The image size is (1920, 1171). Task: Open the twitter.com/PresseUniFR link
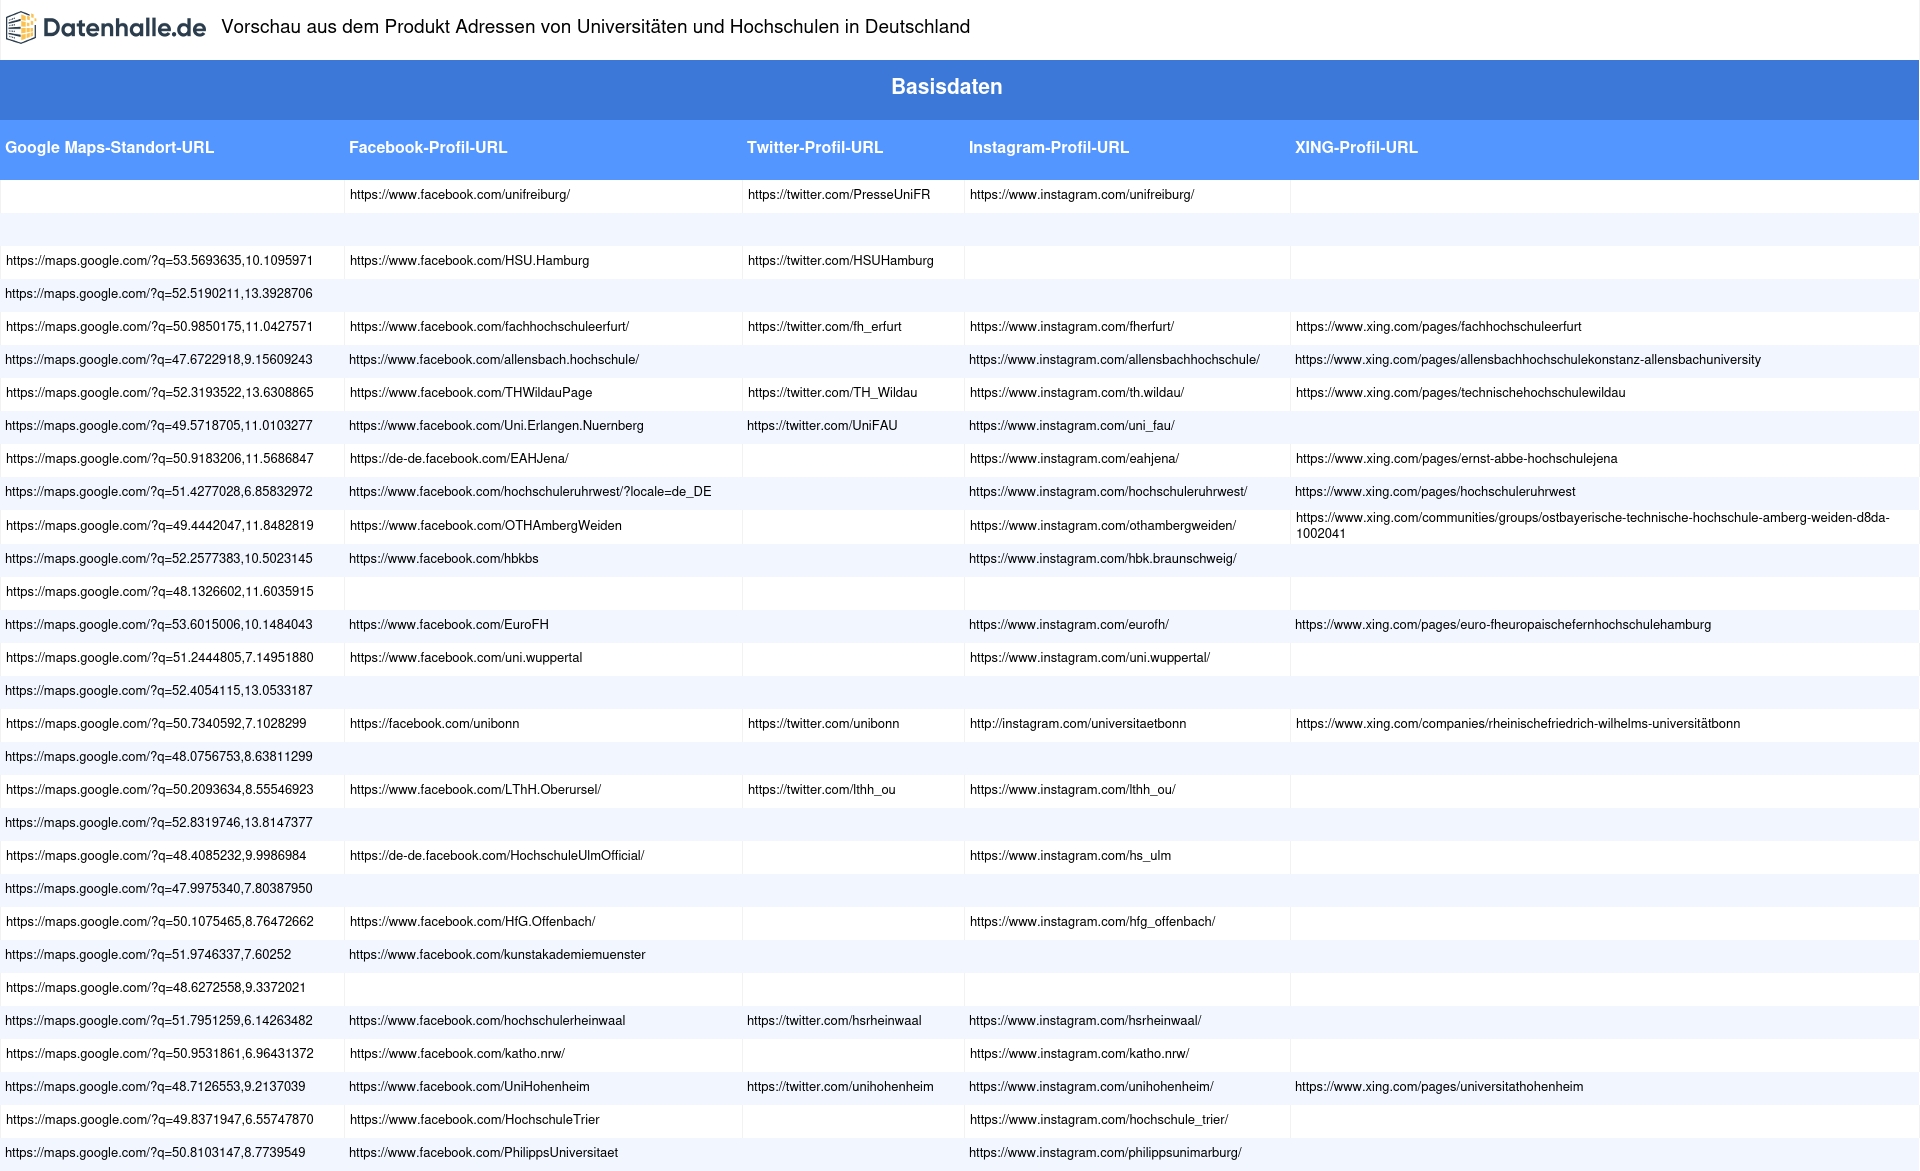coord(839,195)
